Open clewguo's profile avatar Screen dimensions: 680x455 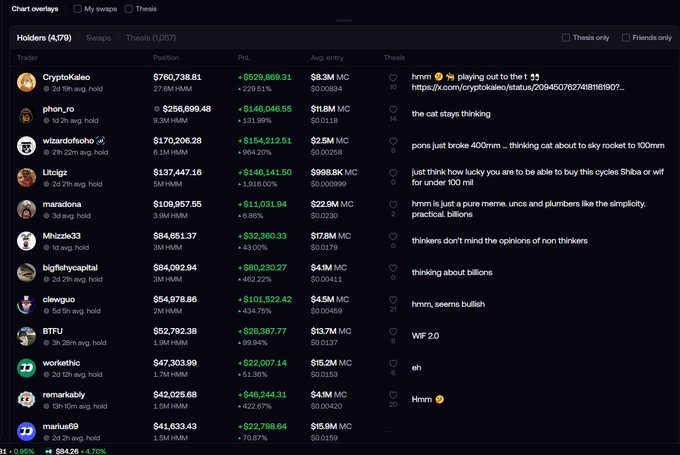[x=26, y=304]
